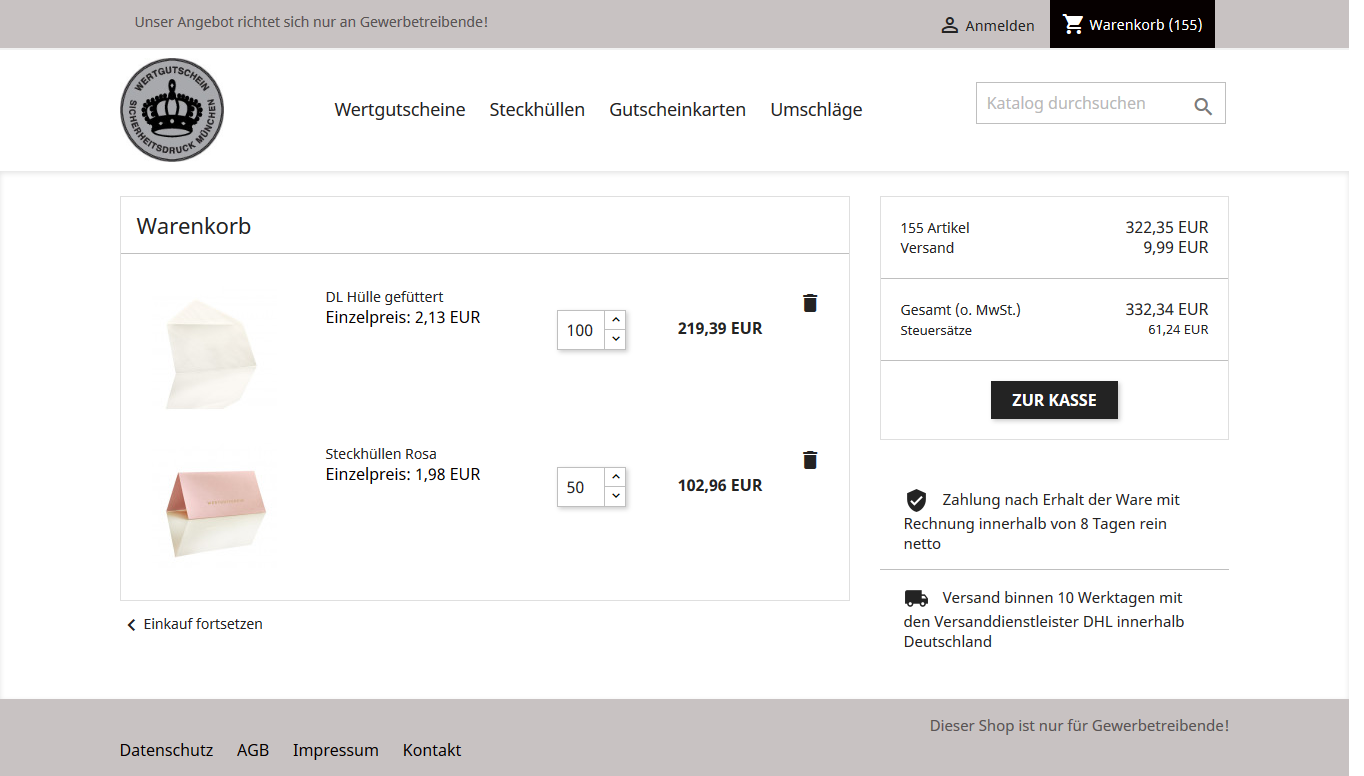Click the 9,99 EUR shipping cost
1364x776 pixels.
coord(1176,248)
